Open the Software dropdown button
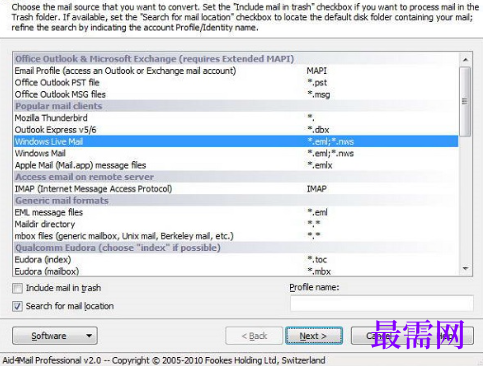Screen dimensions: 483x366 [x=55, y=336]
